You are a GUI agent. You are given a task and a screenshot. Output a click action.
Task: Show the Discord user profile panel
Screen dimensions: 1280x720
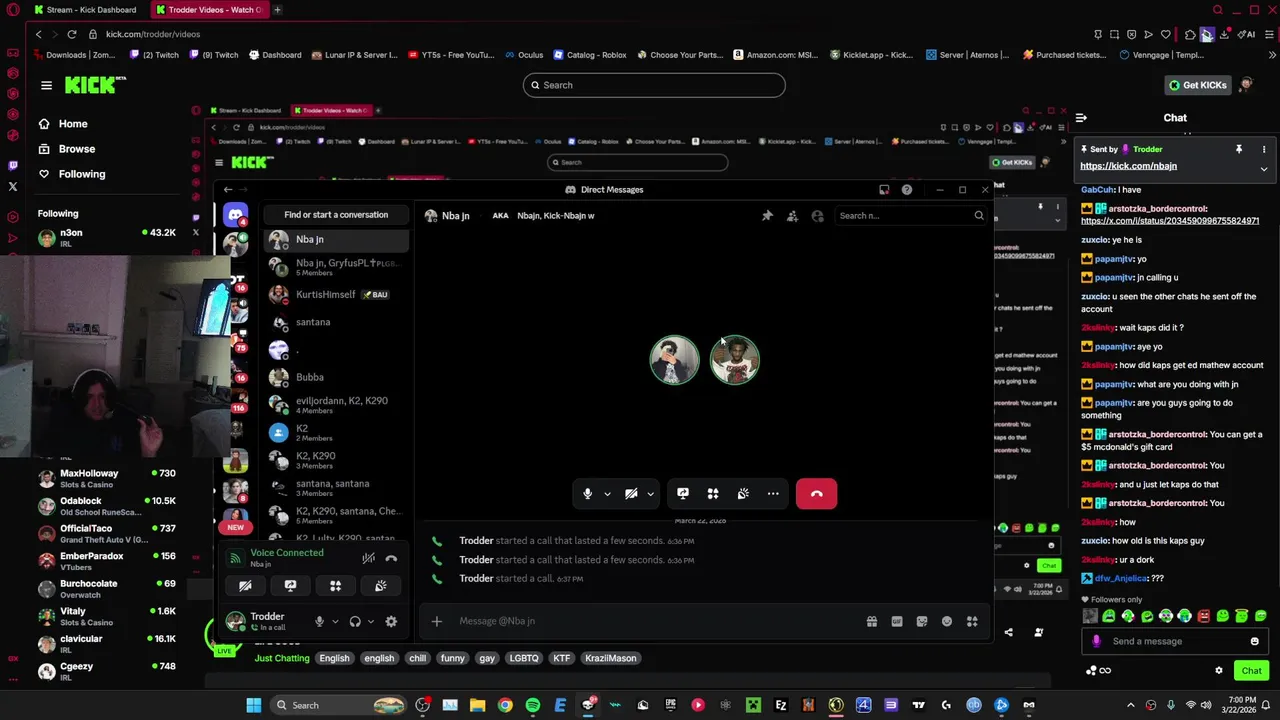click(x=817, y=215)
